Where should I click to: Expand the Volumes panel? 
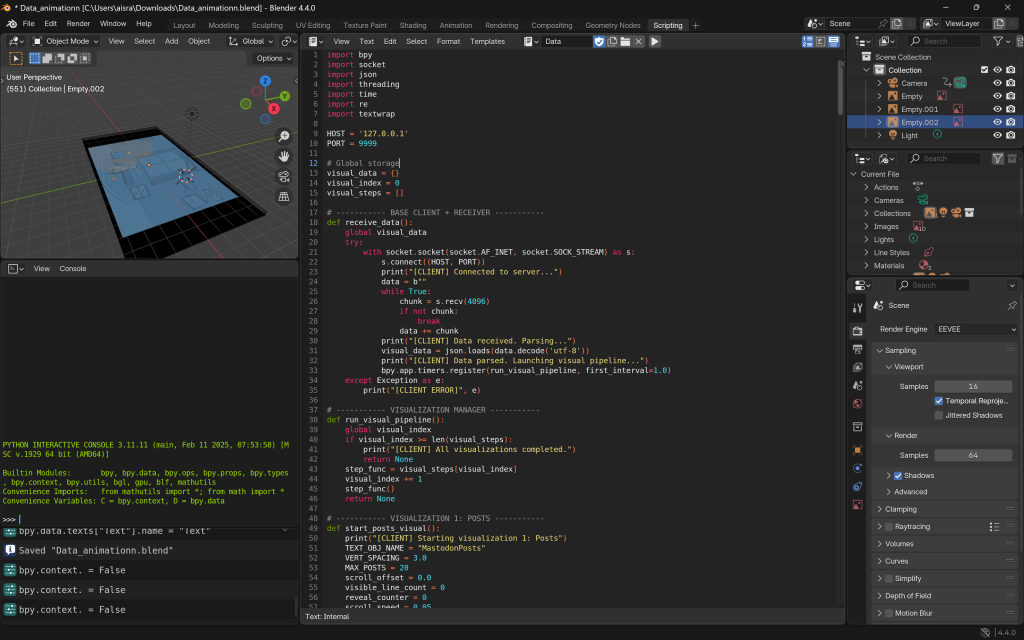(944, 544)
